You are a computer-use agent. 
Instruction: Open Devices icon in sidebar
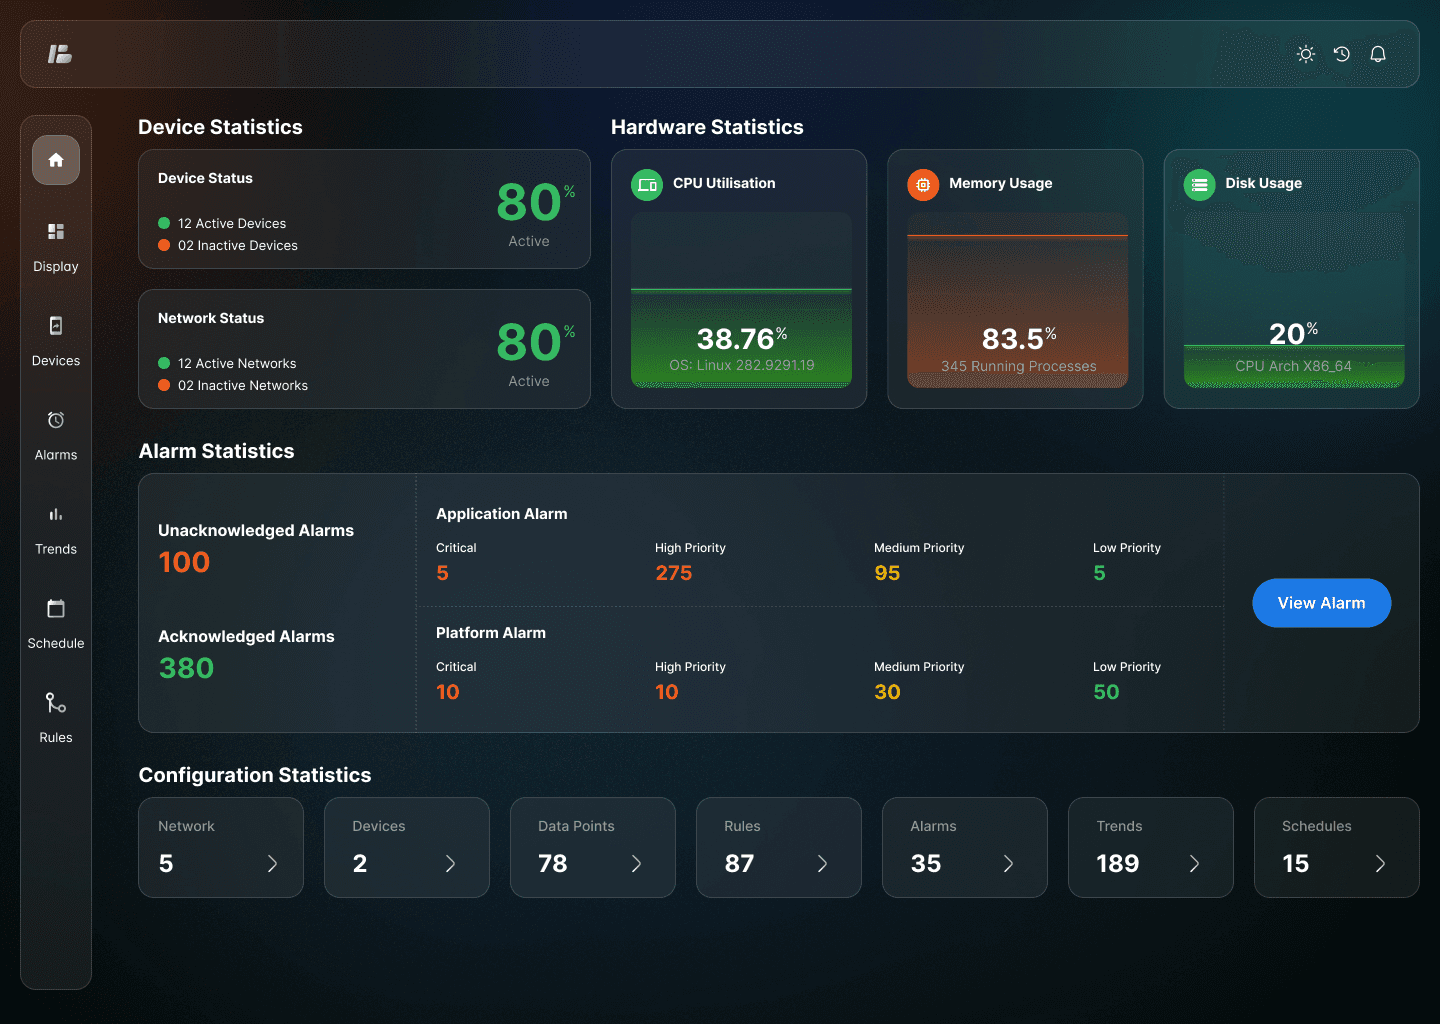point(56,326)
